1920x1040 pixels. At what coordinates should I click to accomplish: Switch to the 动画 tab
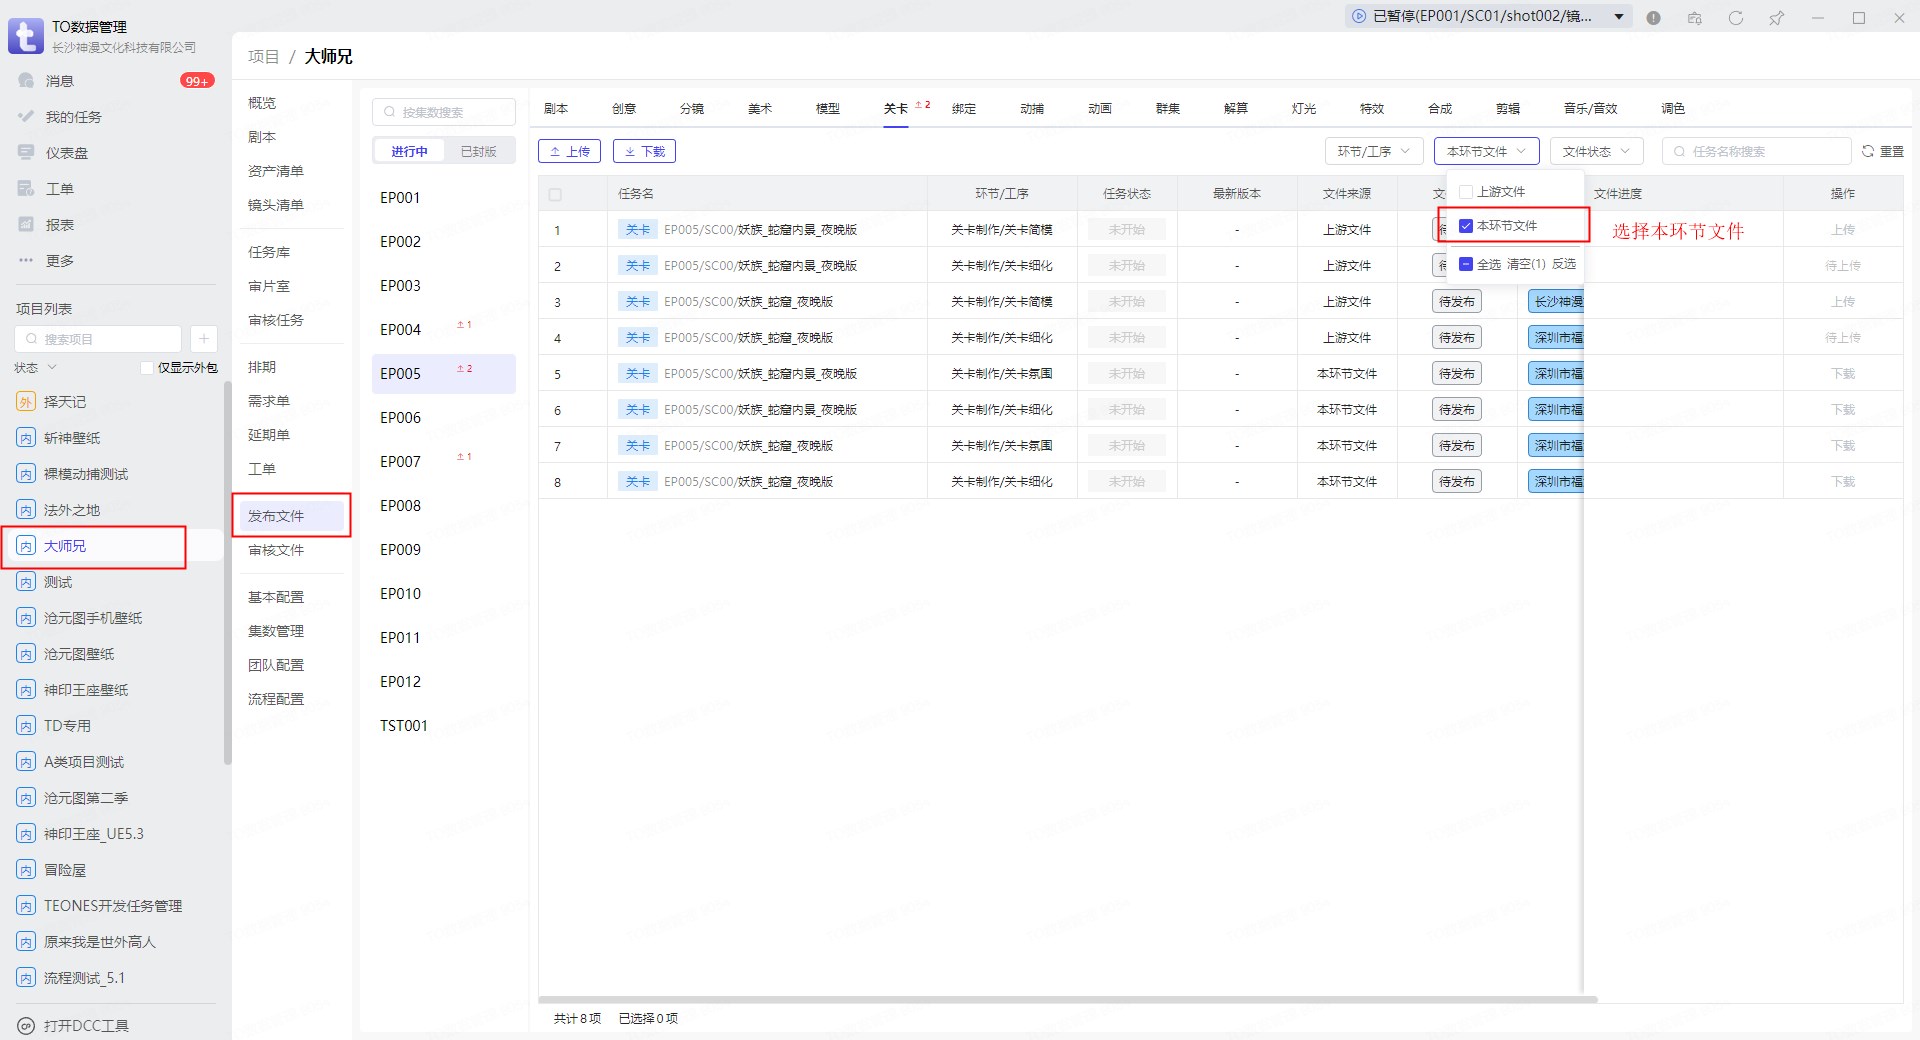pos(1099,109)
